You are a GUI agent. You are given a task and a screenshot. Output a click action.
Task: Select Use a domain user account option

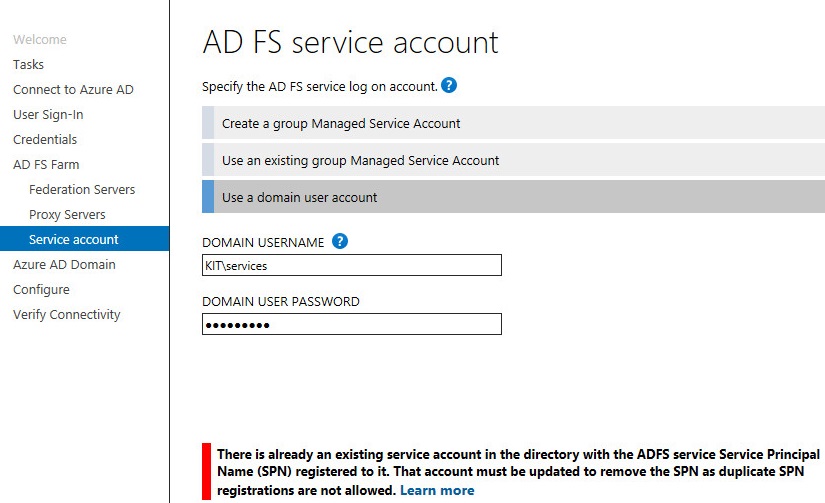click(x=514, y=197)
